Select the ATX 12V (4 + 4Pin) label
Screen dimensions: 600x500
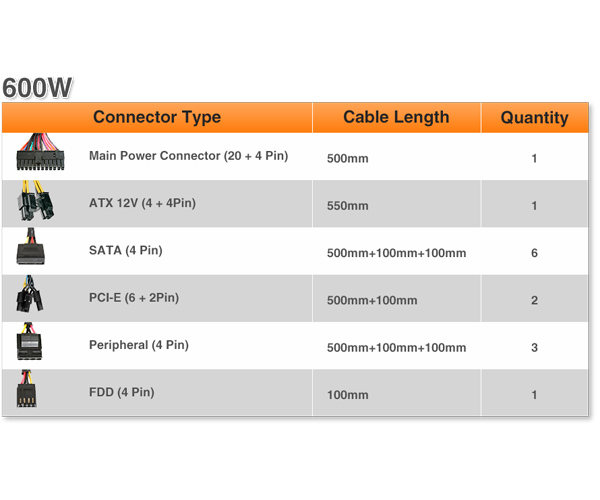142,203
